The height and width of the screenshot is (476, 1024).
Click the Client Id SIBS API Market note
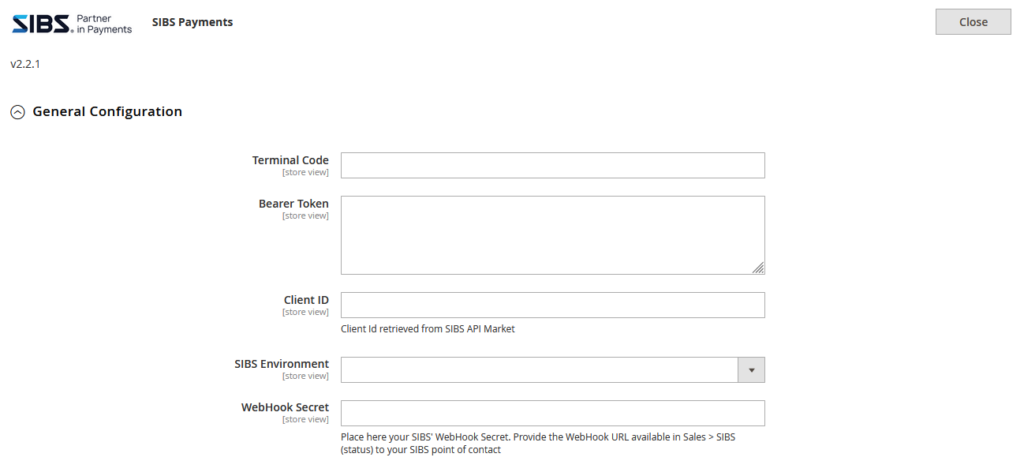point(428,329)
